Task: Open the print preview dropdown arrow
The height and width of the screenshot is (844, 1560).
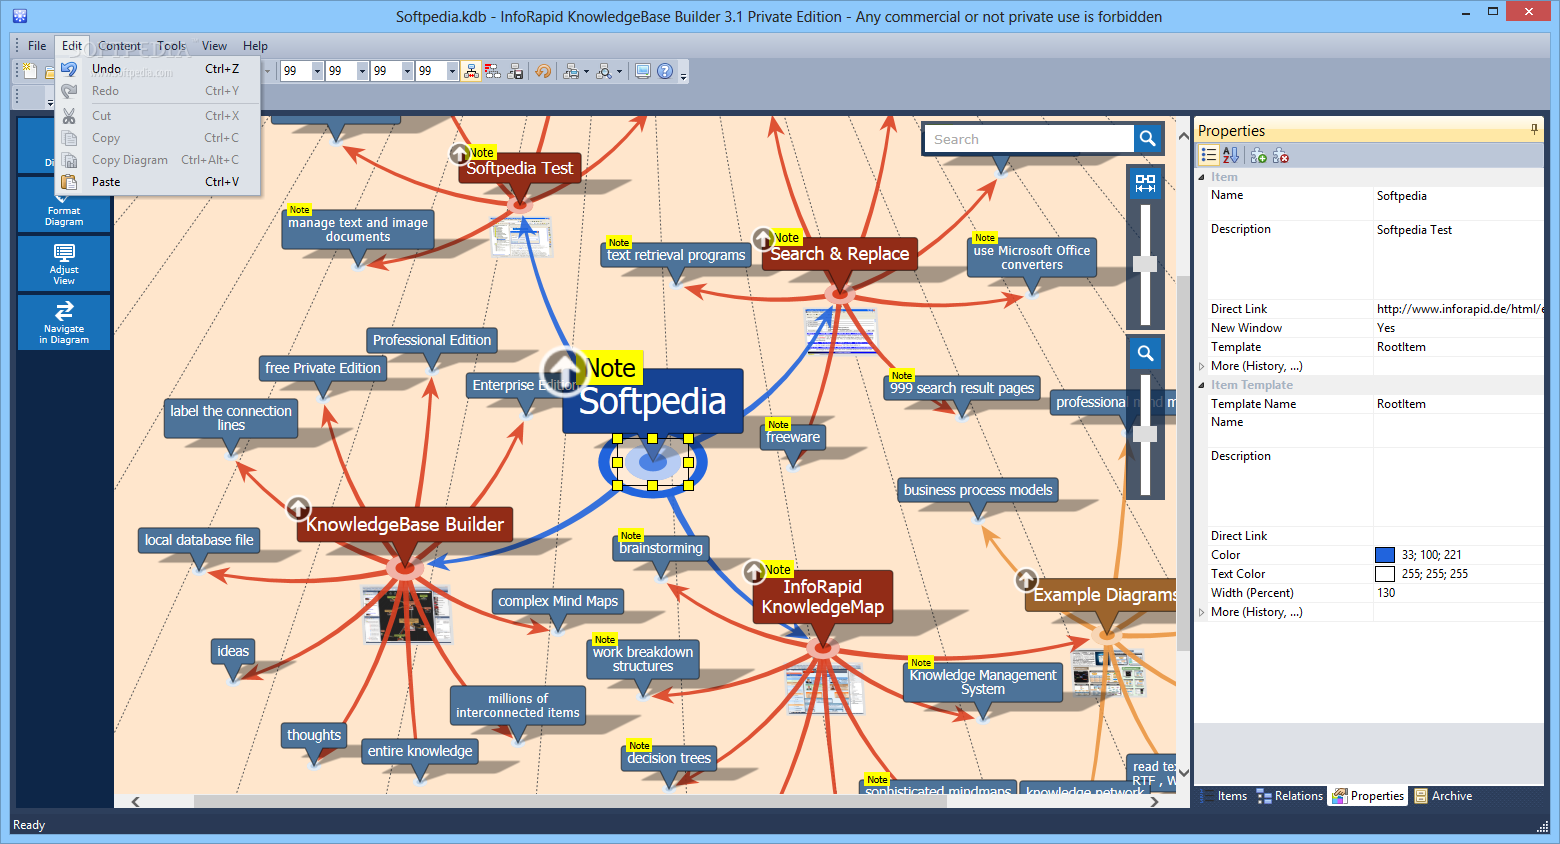Action: coord(619,71)
